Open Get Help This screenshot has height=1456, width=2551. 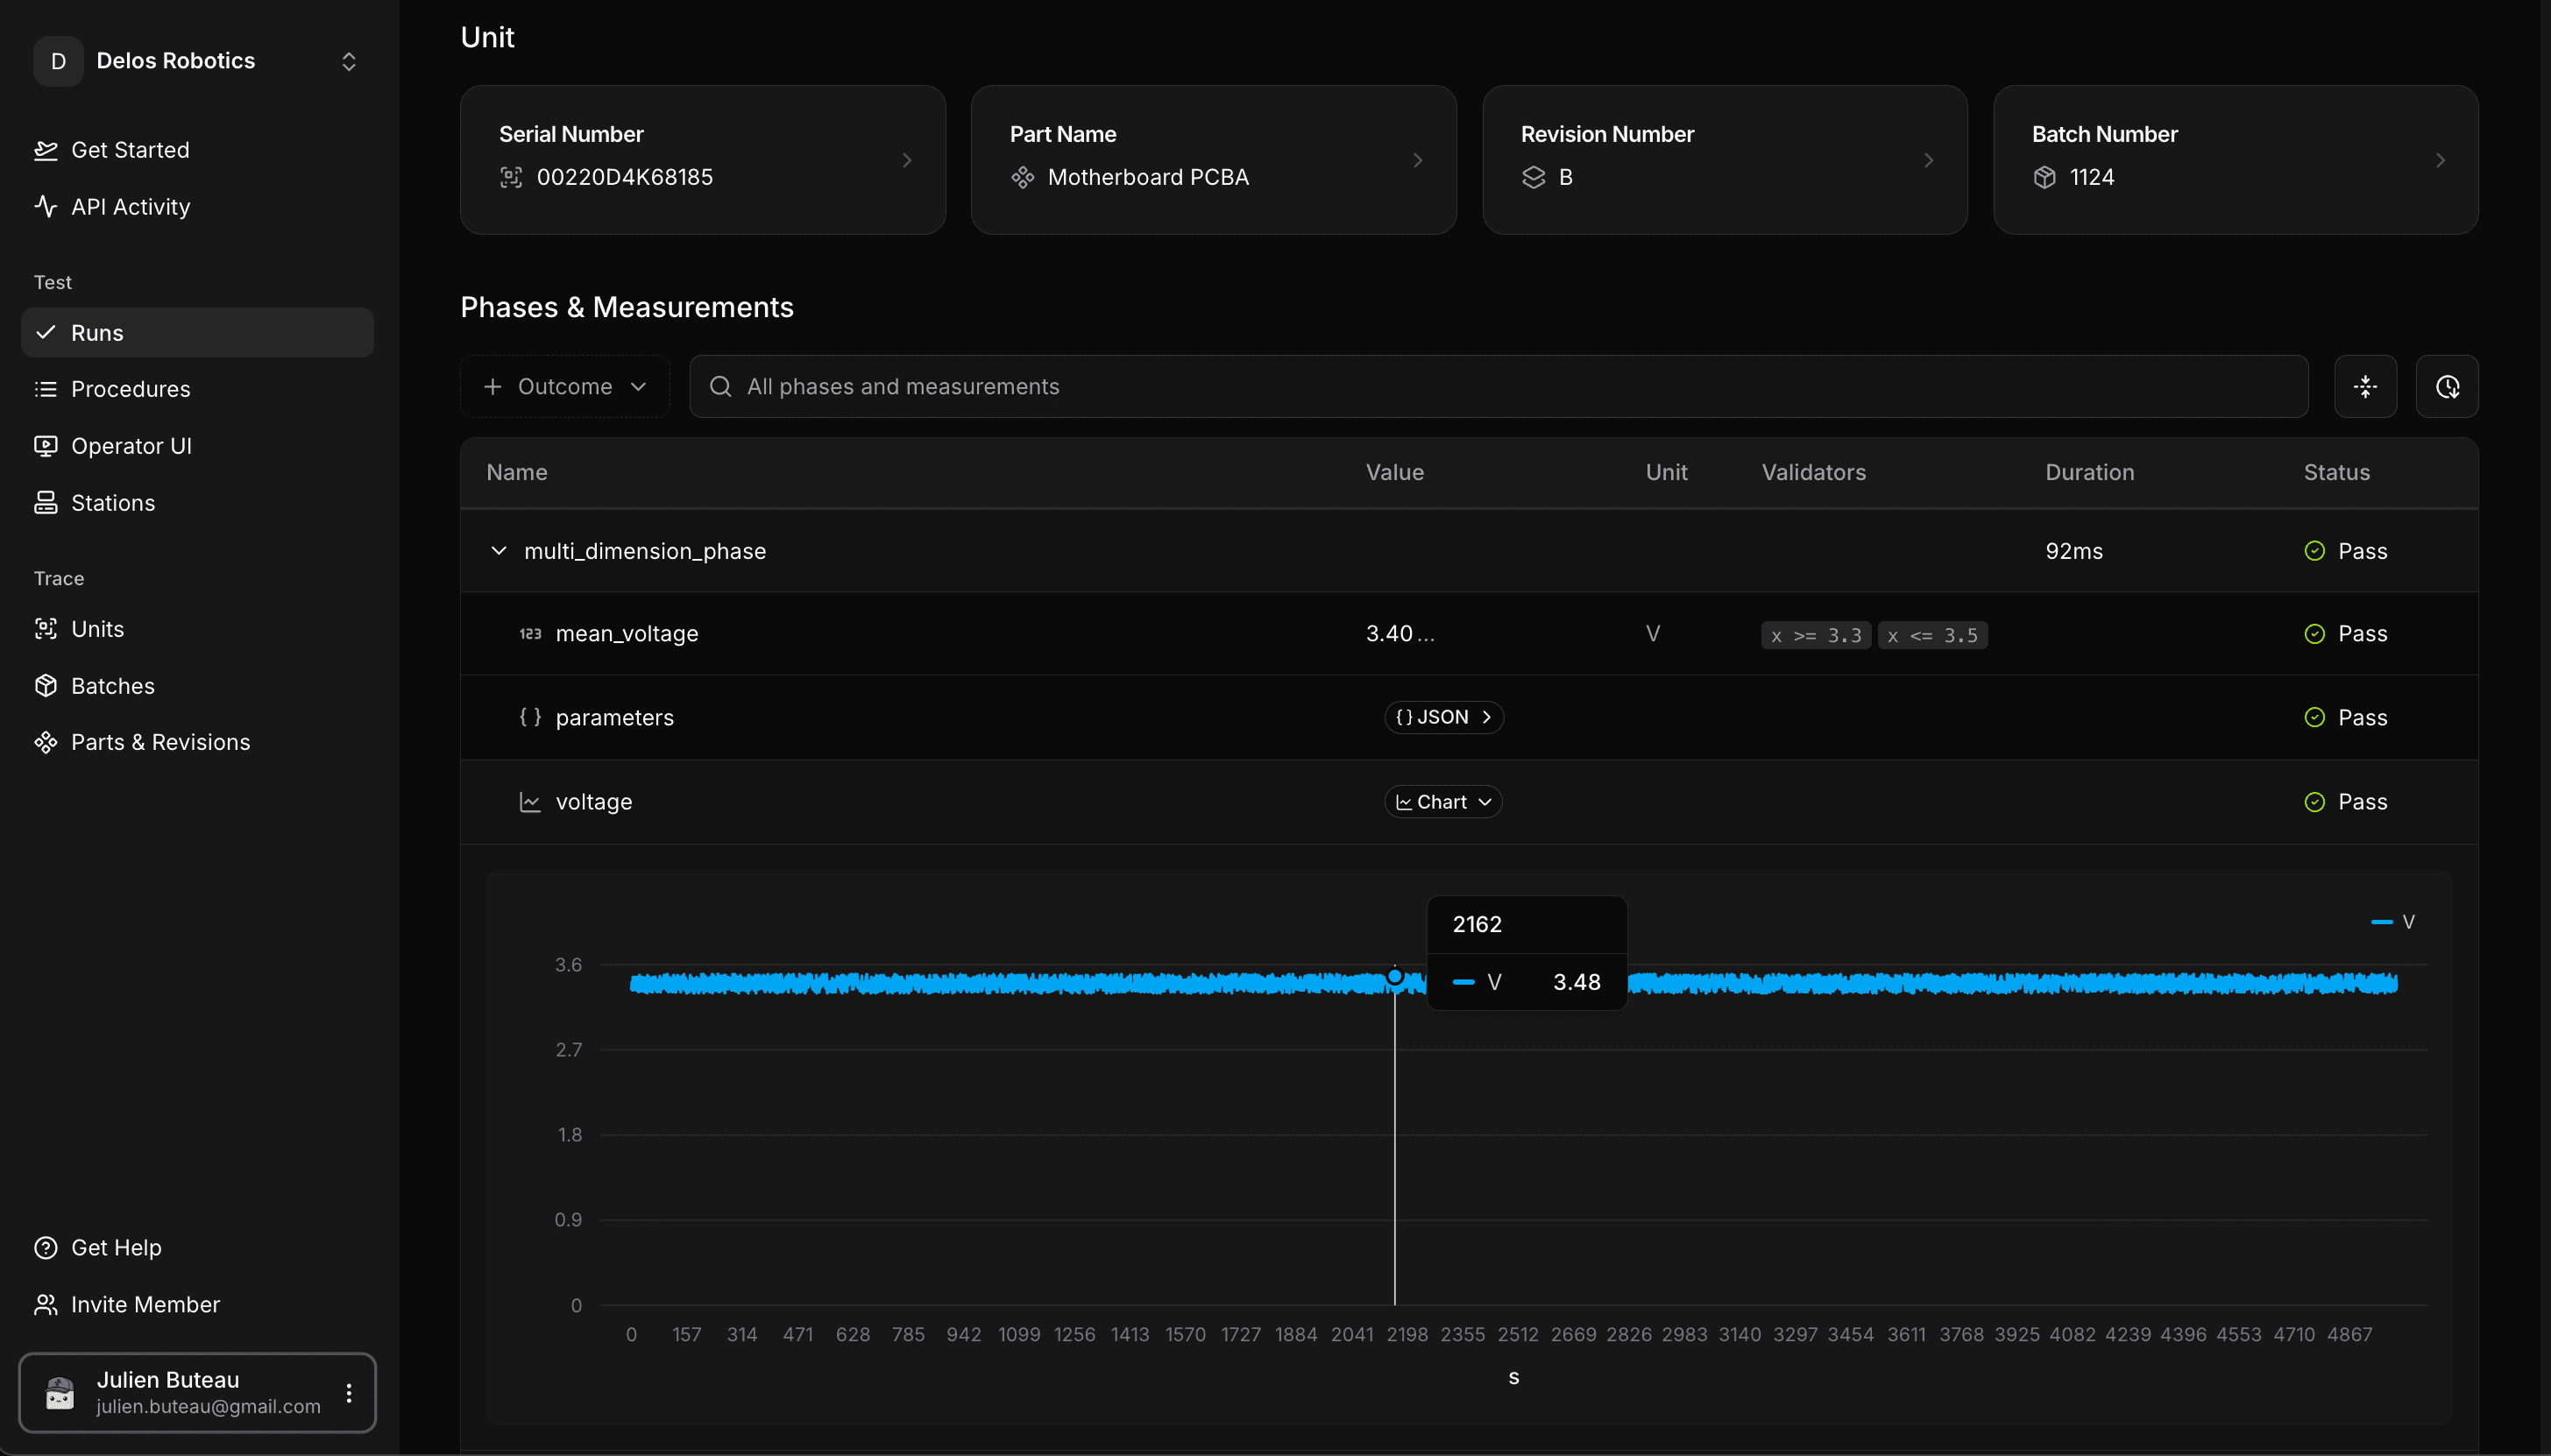[x=116, y=1247]
